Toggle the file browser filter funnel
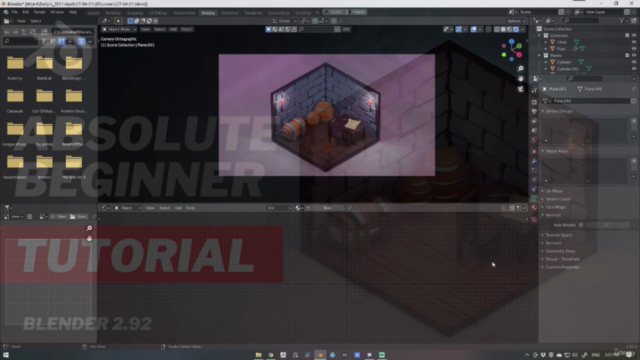This screenshot has height=360, width=640. point(81,41)
